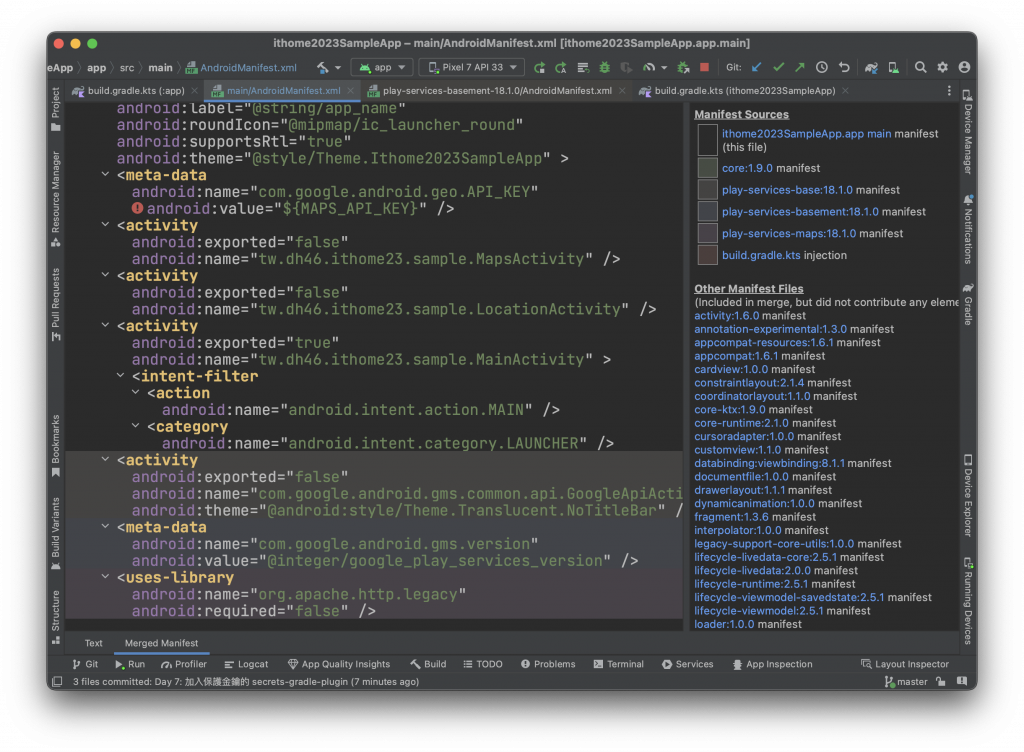Open the Pixel 7 API 33 device dropdown
1024x752 pixels.
[x=472, y=67]
